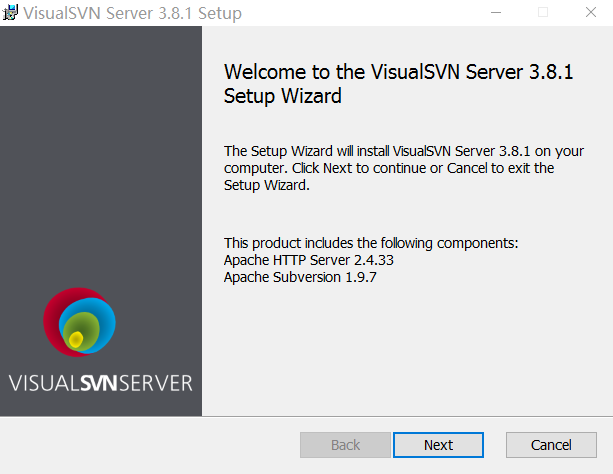Open the installer icon menu in title bar
Screen dimensions: 613x474
click(x=11, y=13)
